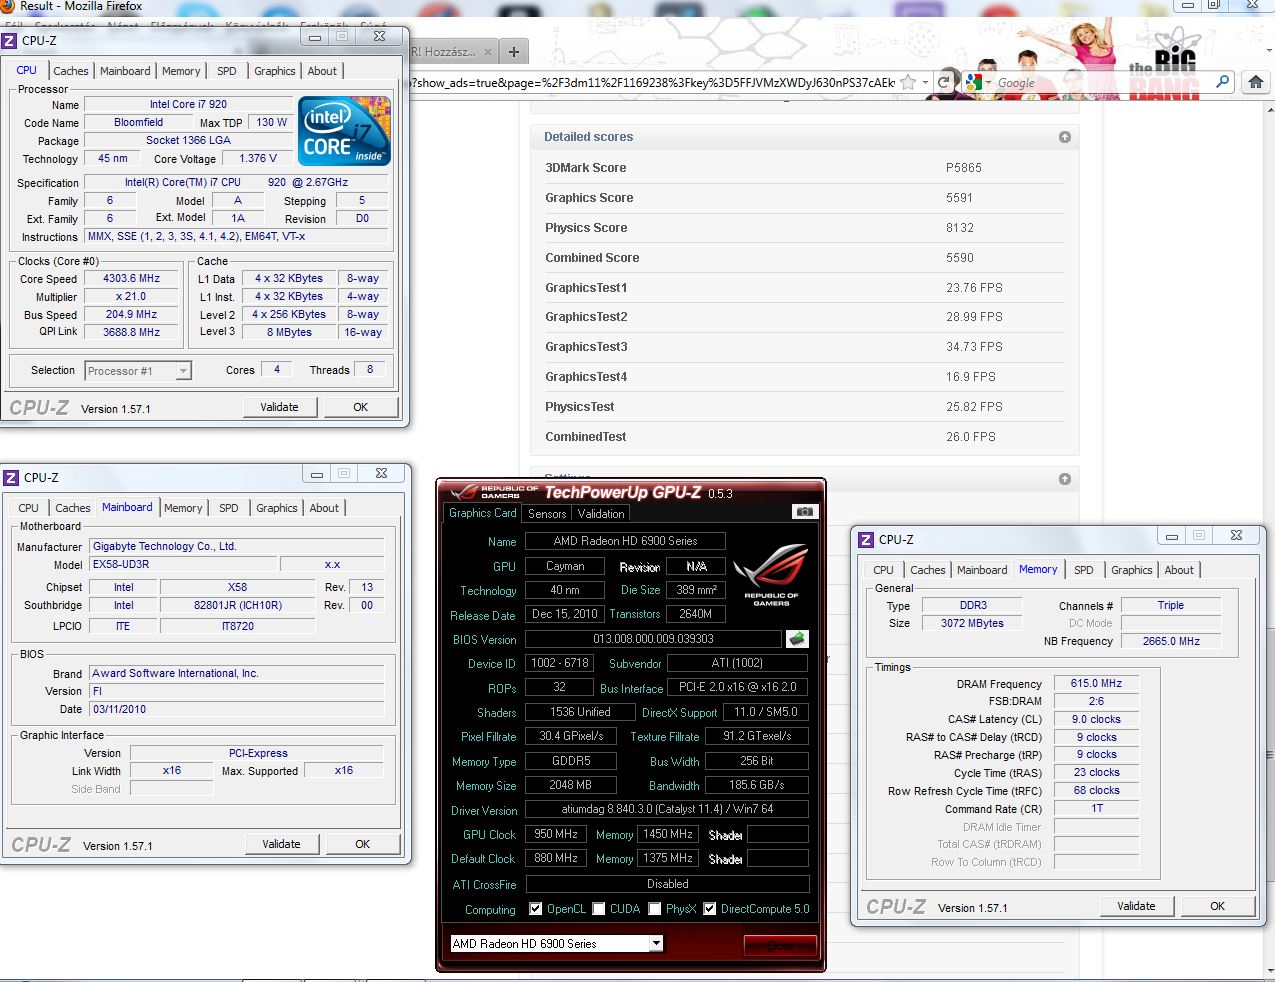Click OK in CPU-Z Memory window
This screenshot has height=982, width=1275.
pos(1218,906)
